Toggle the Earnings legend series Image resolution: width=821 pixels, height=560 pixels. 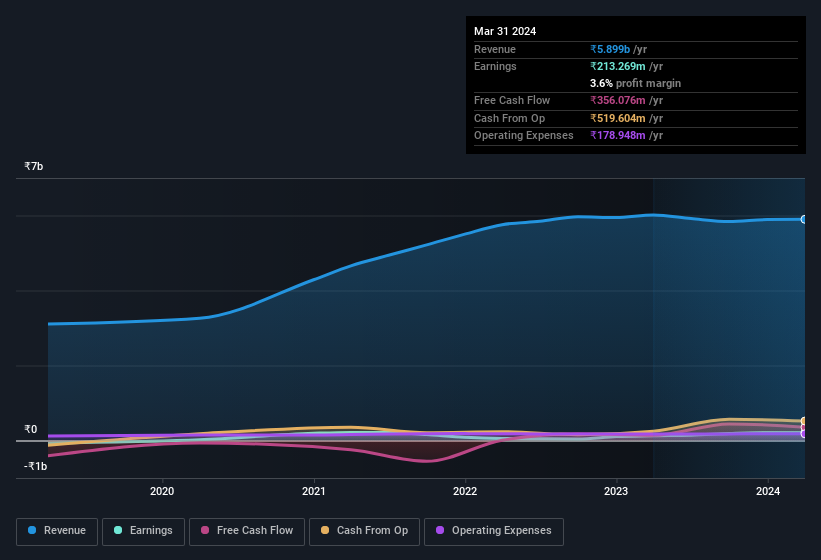tap(143, 531)
